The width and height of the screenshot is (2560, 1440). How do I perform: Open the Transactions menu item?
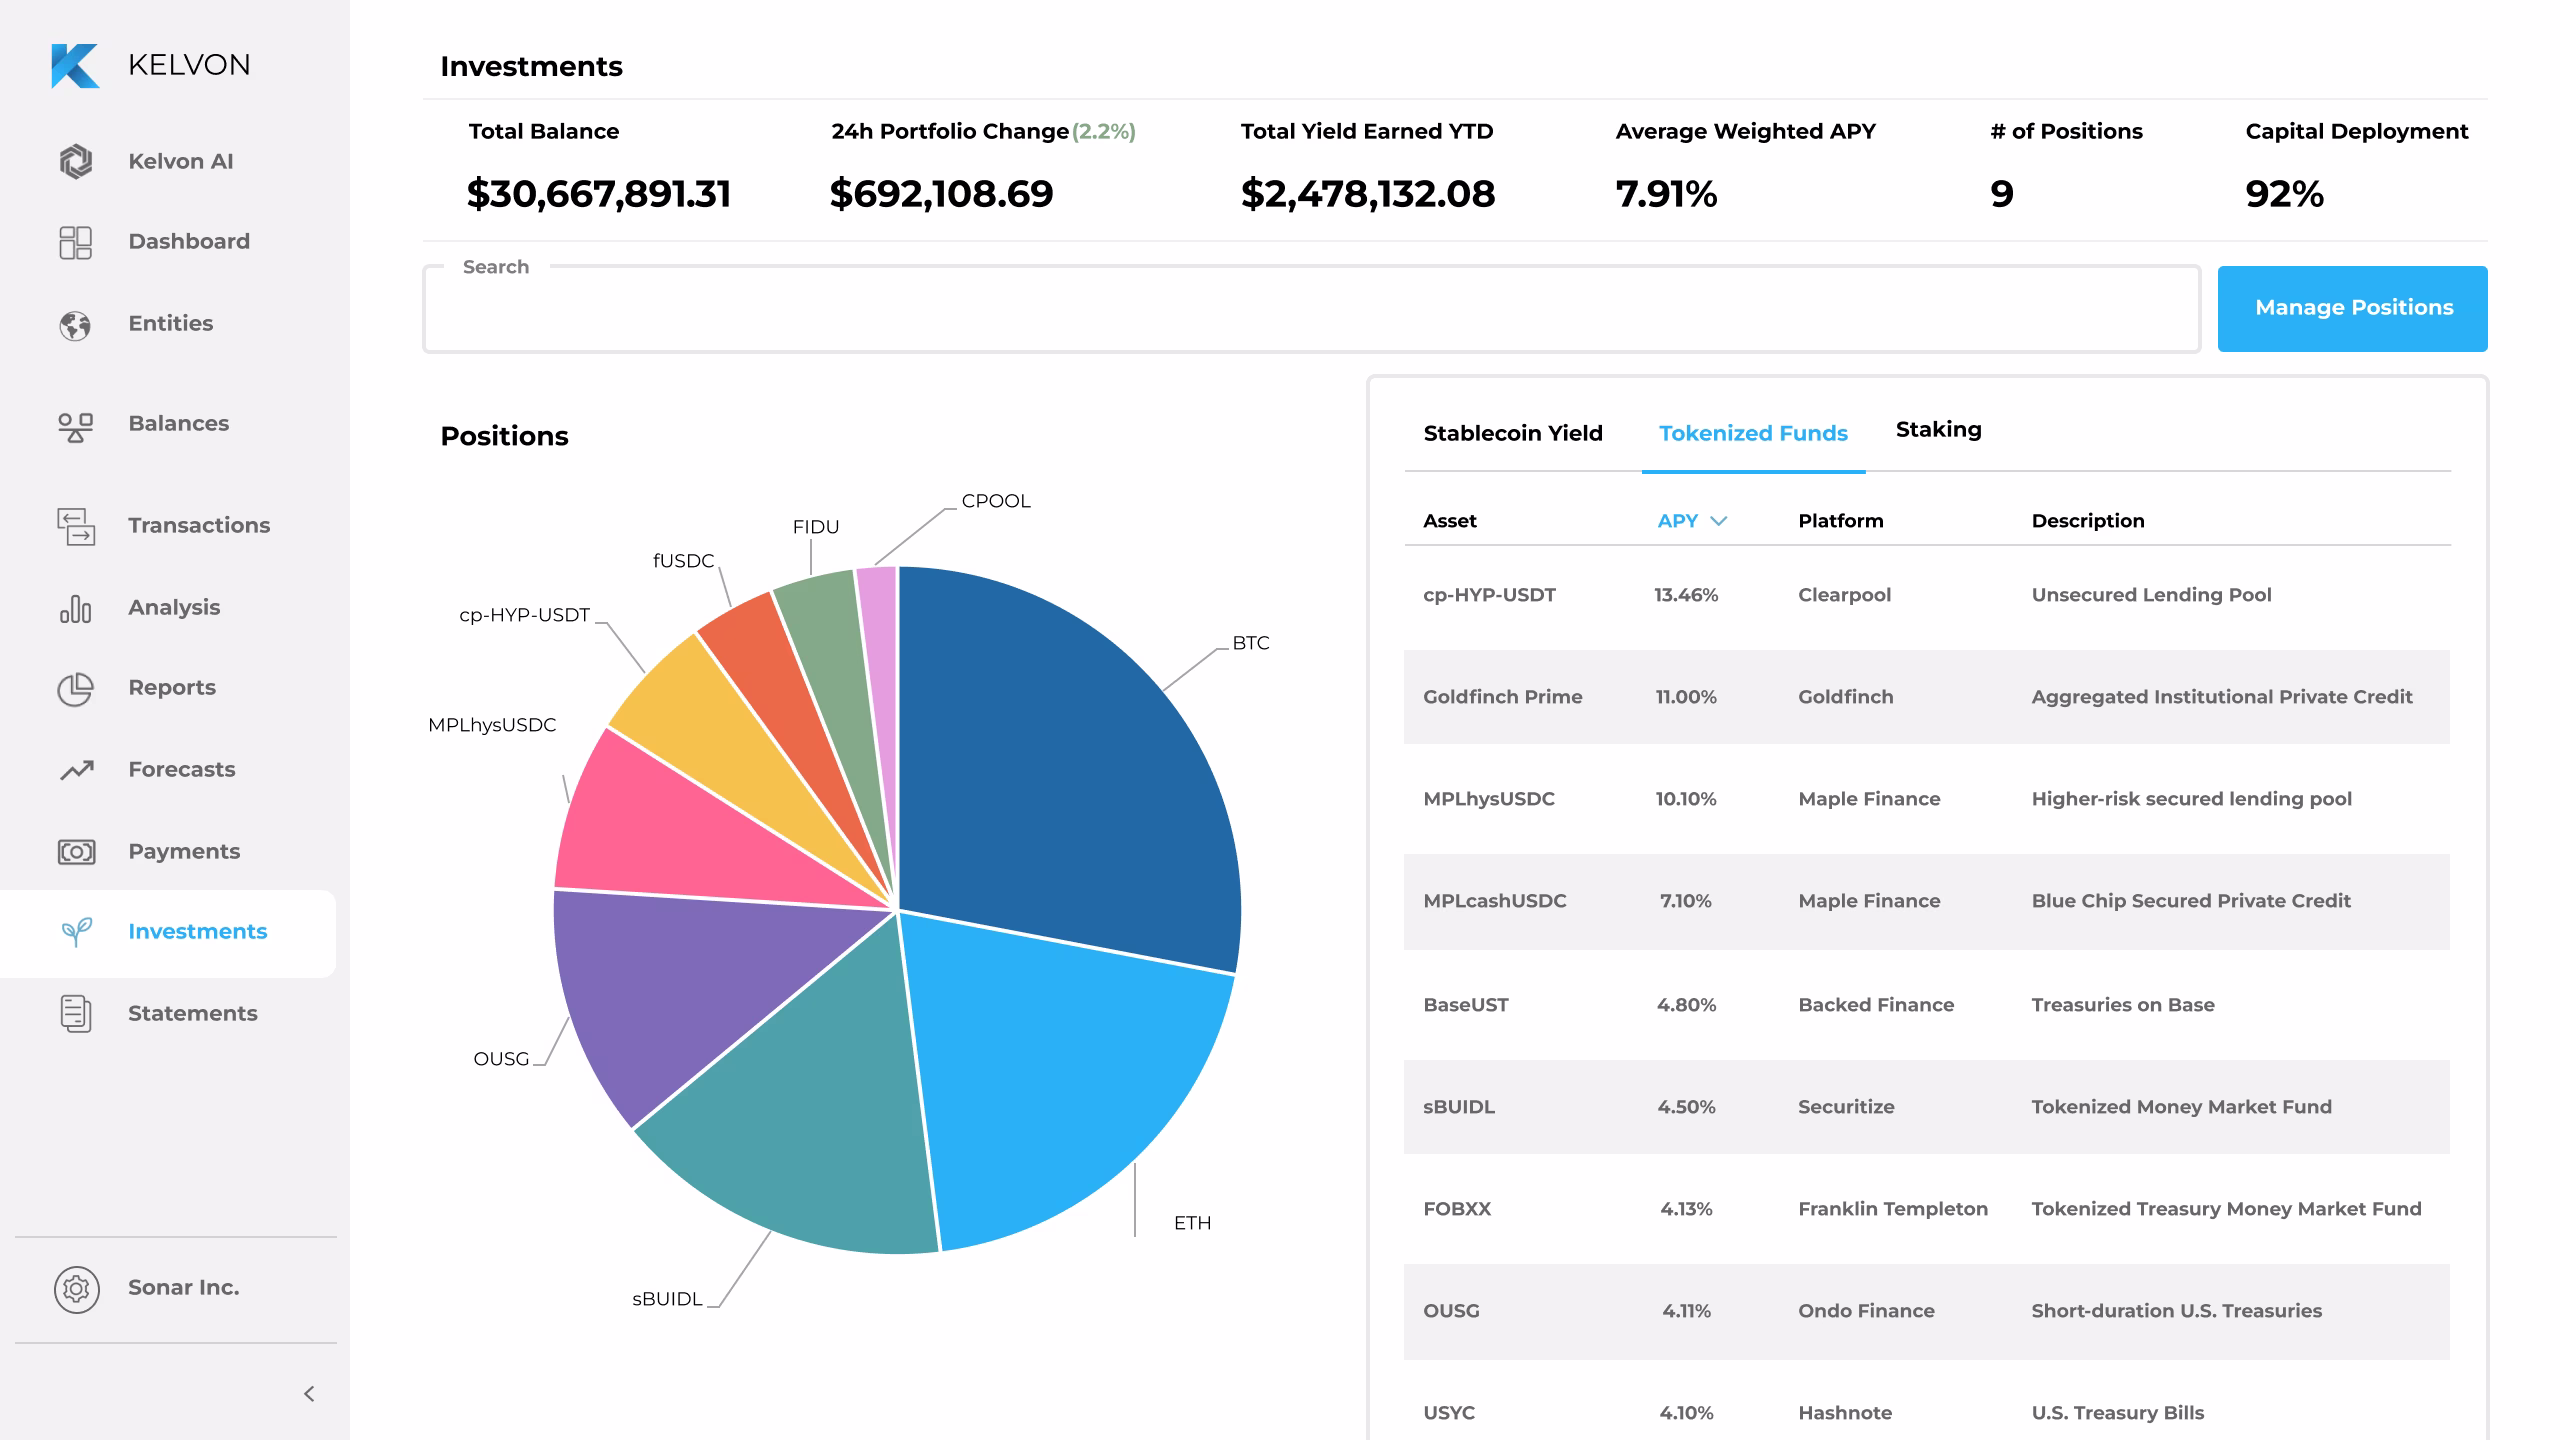point(199,525)
